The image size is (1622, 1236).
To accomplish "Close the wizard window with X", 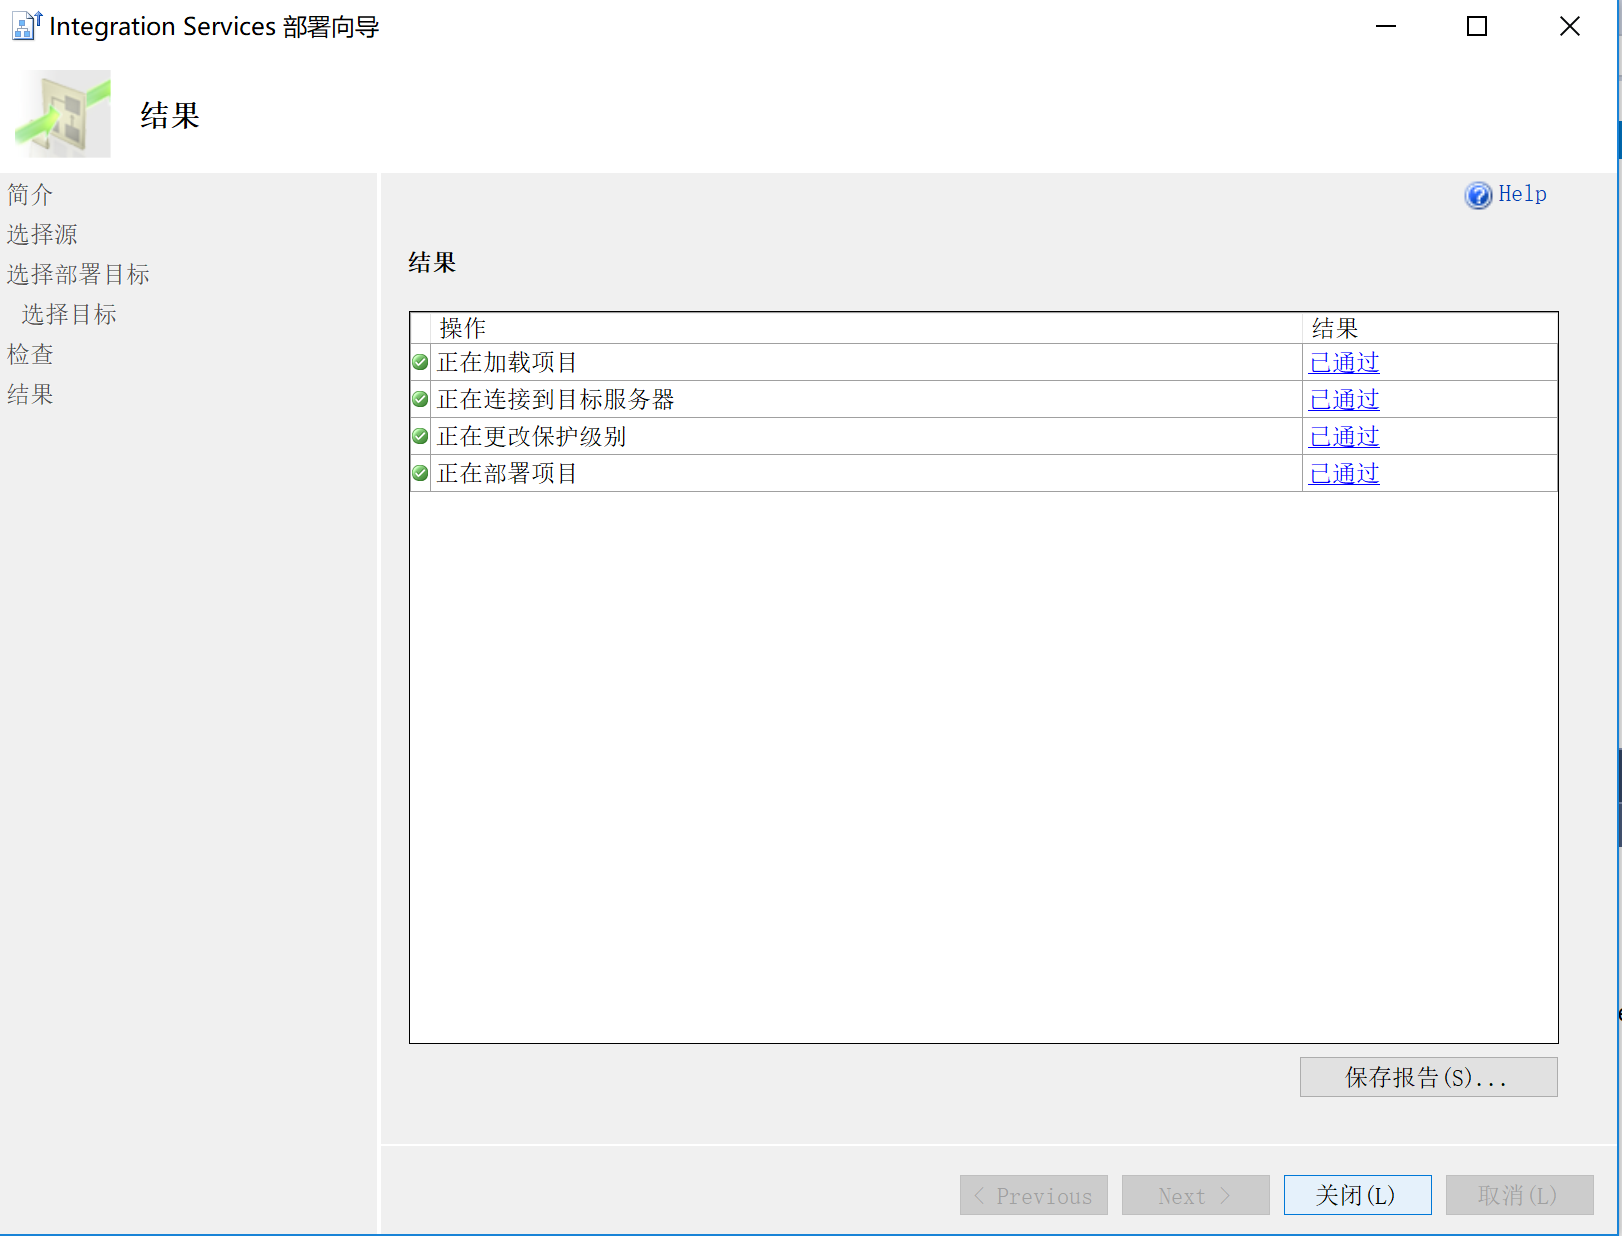I will point(1570,26).
